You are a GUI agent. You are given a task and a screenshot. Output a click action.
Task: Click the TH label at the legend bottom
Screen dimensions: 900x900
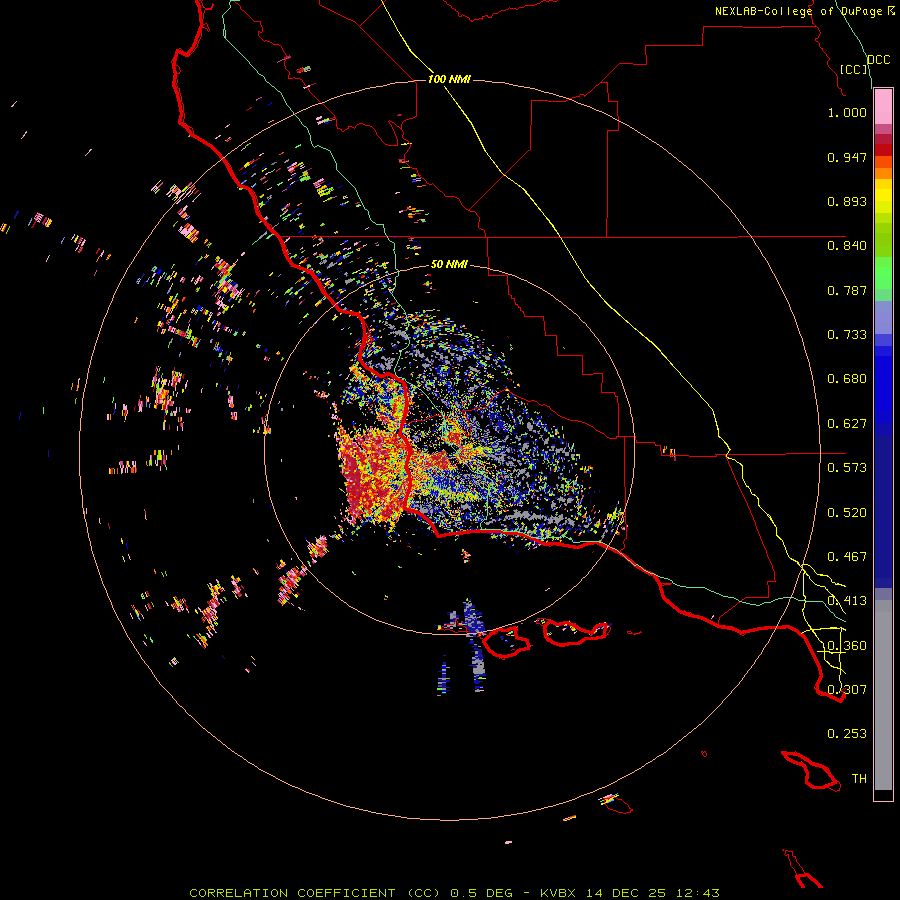coord(859,779)
